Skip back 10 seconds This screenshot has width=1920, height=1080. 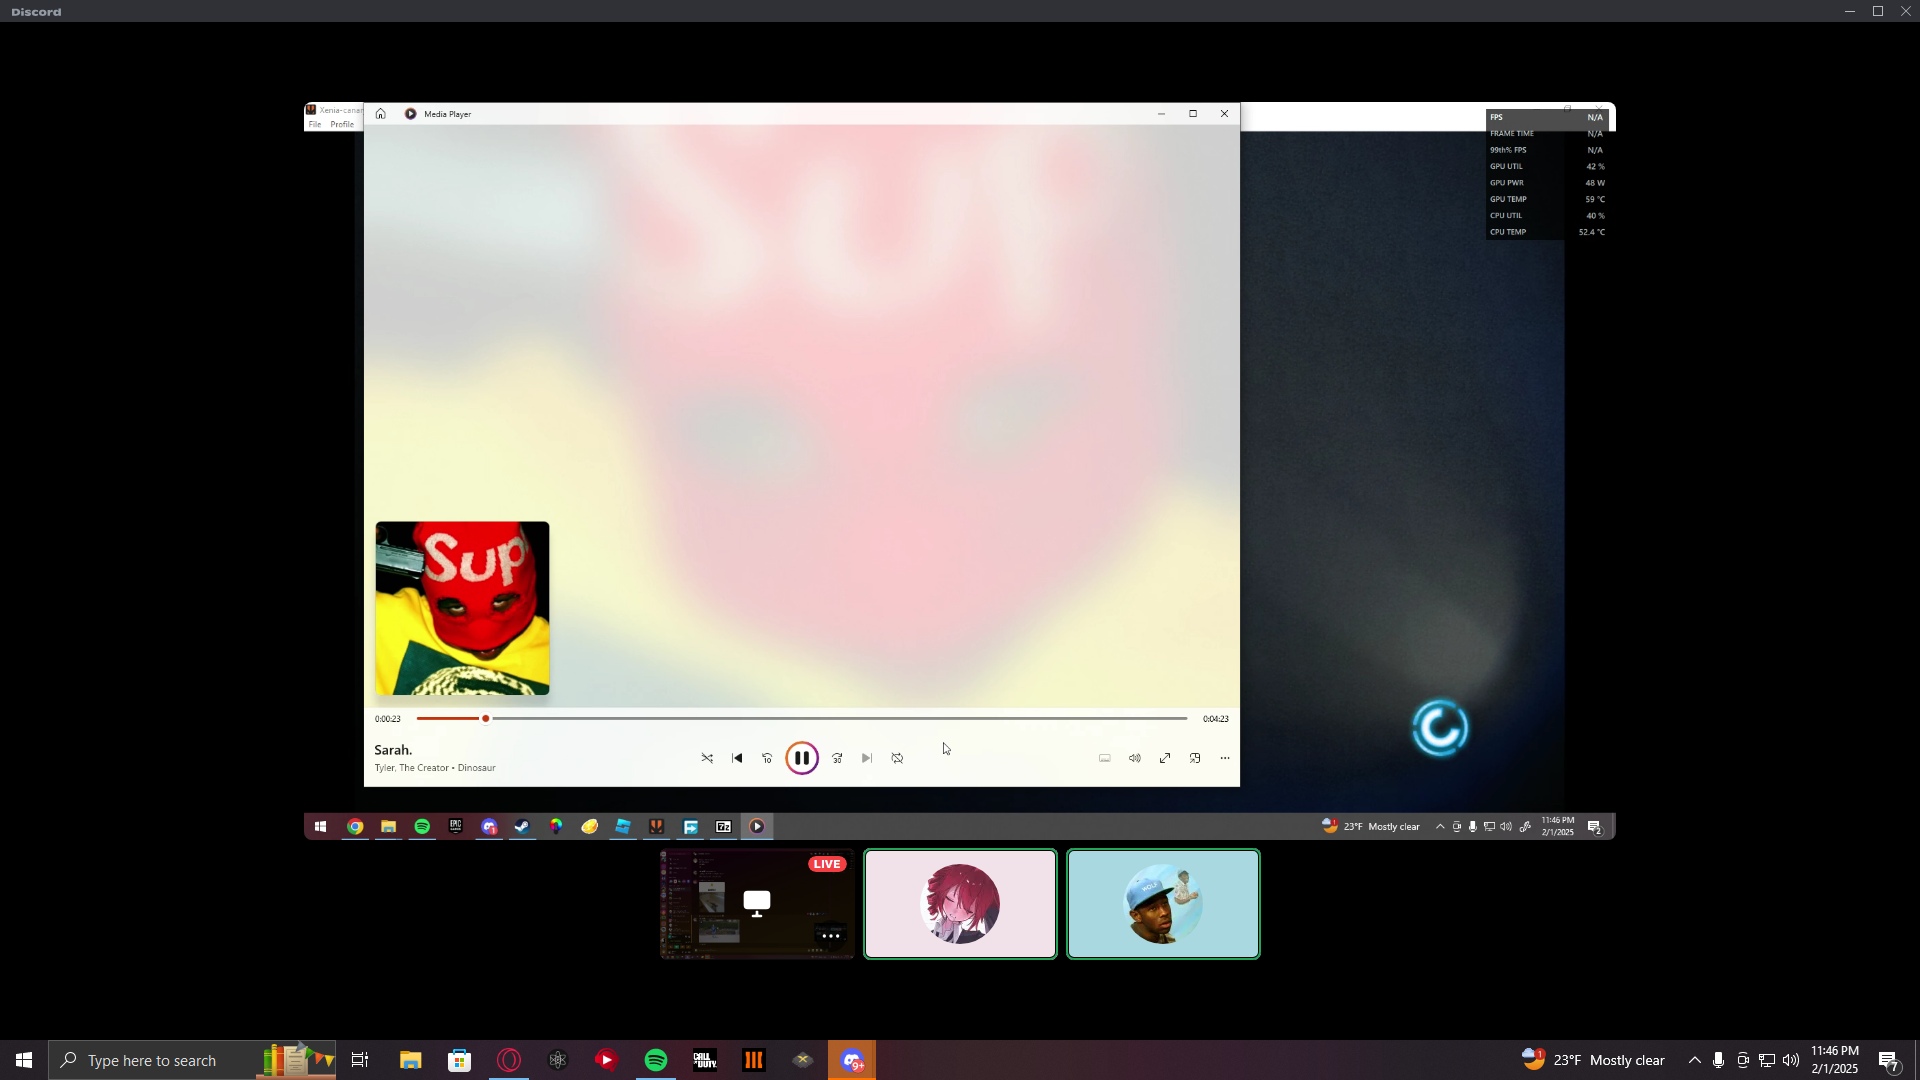click(767, 758)
